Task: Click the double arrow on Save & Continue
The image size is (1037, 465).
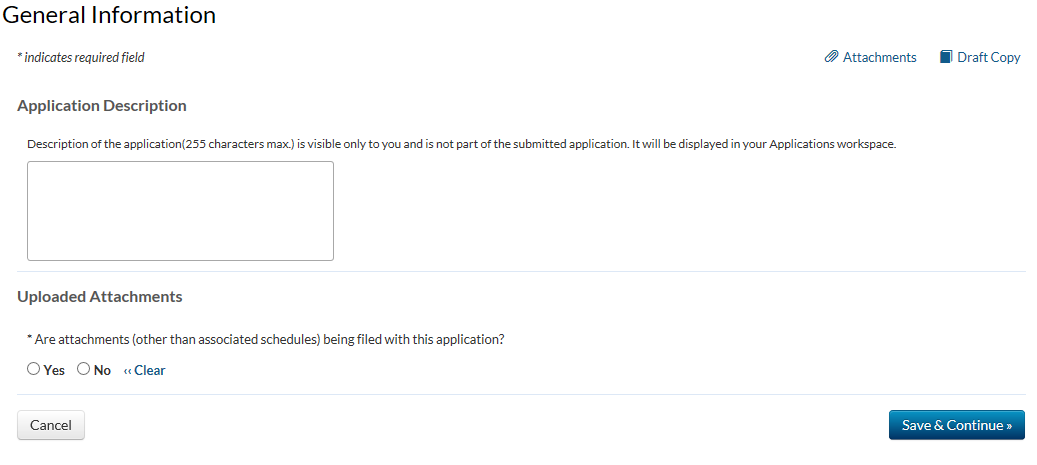Action: point(1008,425)
